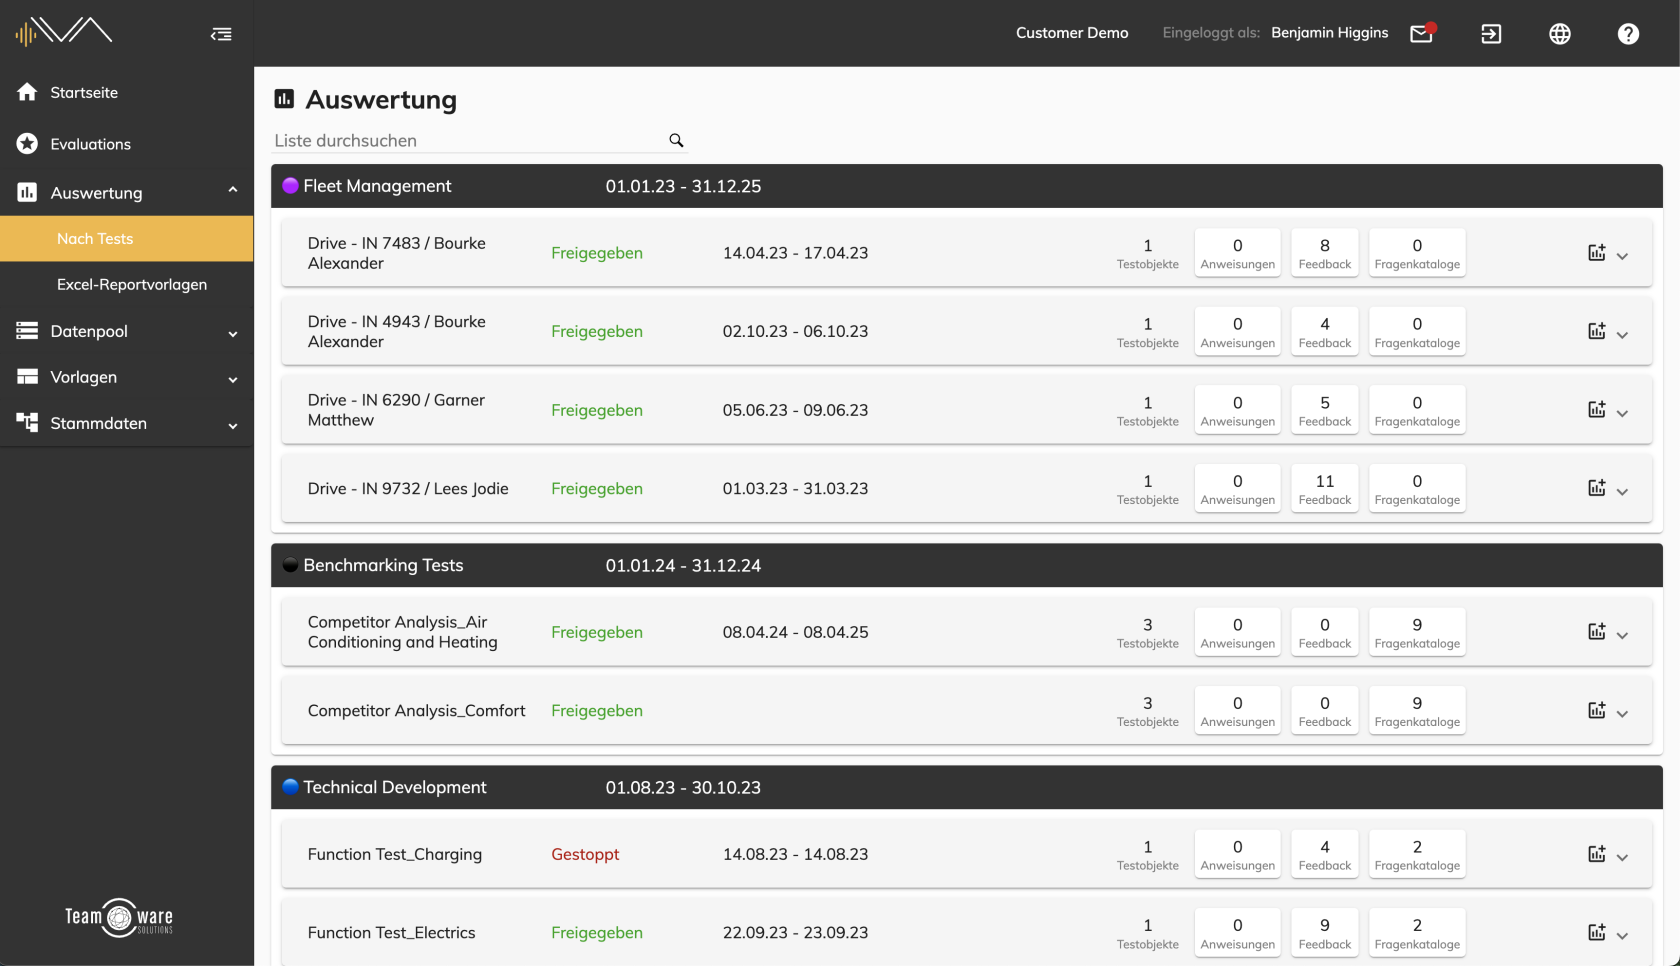The image size is (1680, 966).
Task: Click the logout icon in header
Action: coord(1491,34)
